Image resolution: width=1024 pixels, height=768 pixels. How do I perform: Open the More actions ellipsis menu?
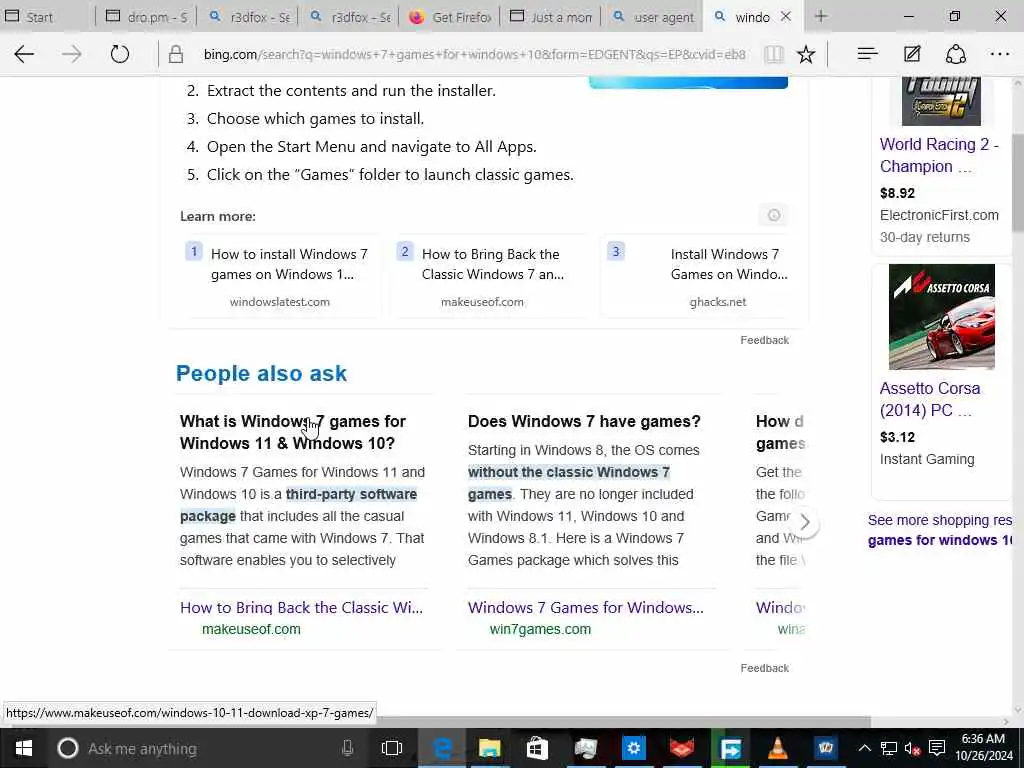(1000, 54)
